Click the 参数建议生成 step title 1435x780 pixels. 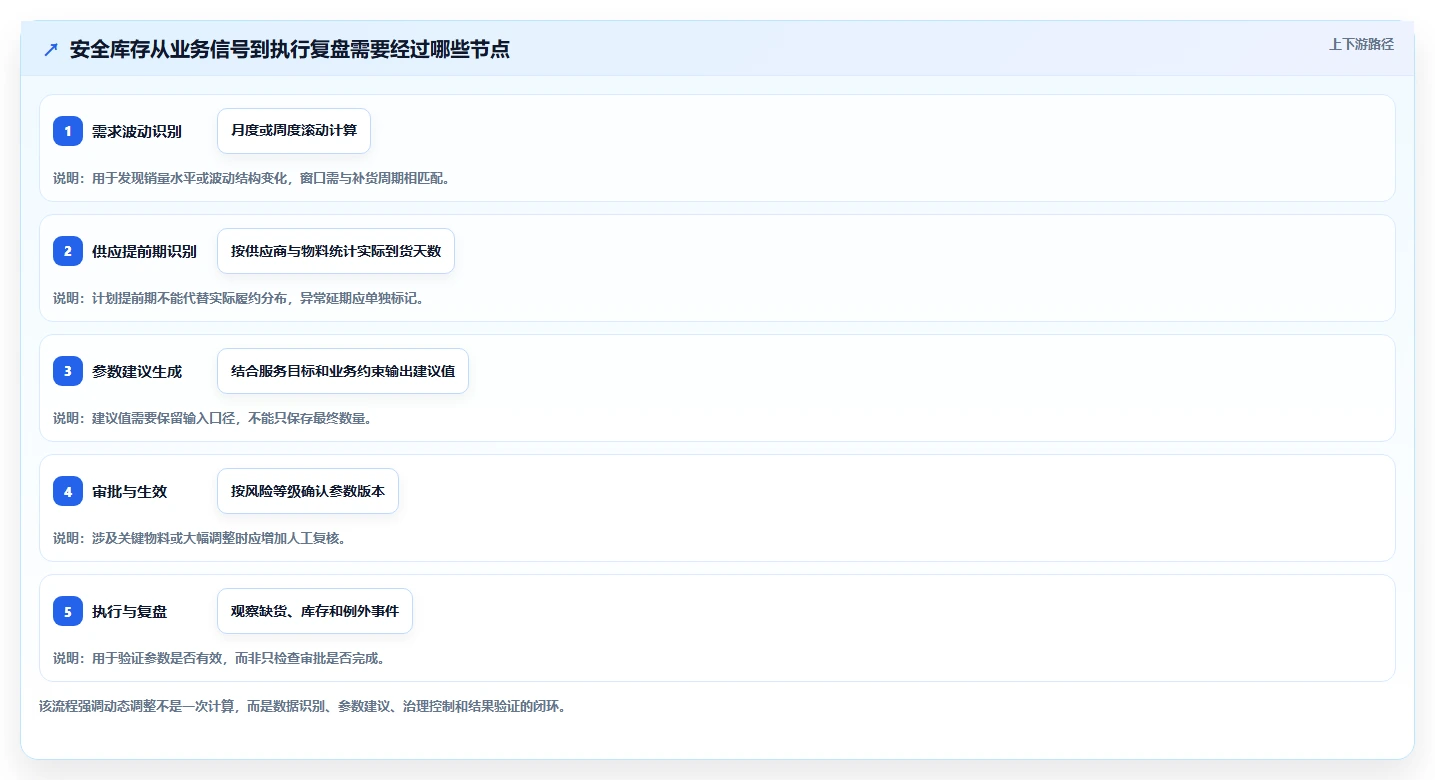tap(137, 371)
